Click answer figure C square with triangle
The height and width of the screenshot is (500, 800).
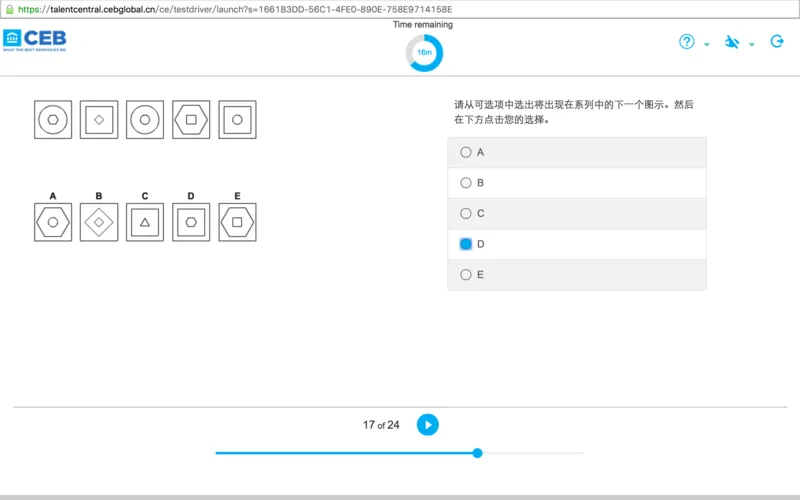[x=145, y=222]
